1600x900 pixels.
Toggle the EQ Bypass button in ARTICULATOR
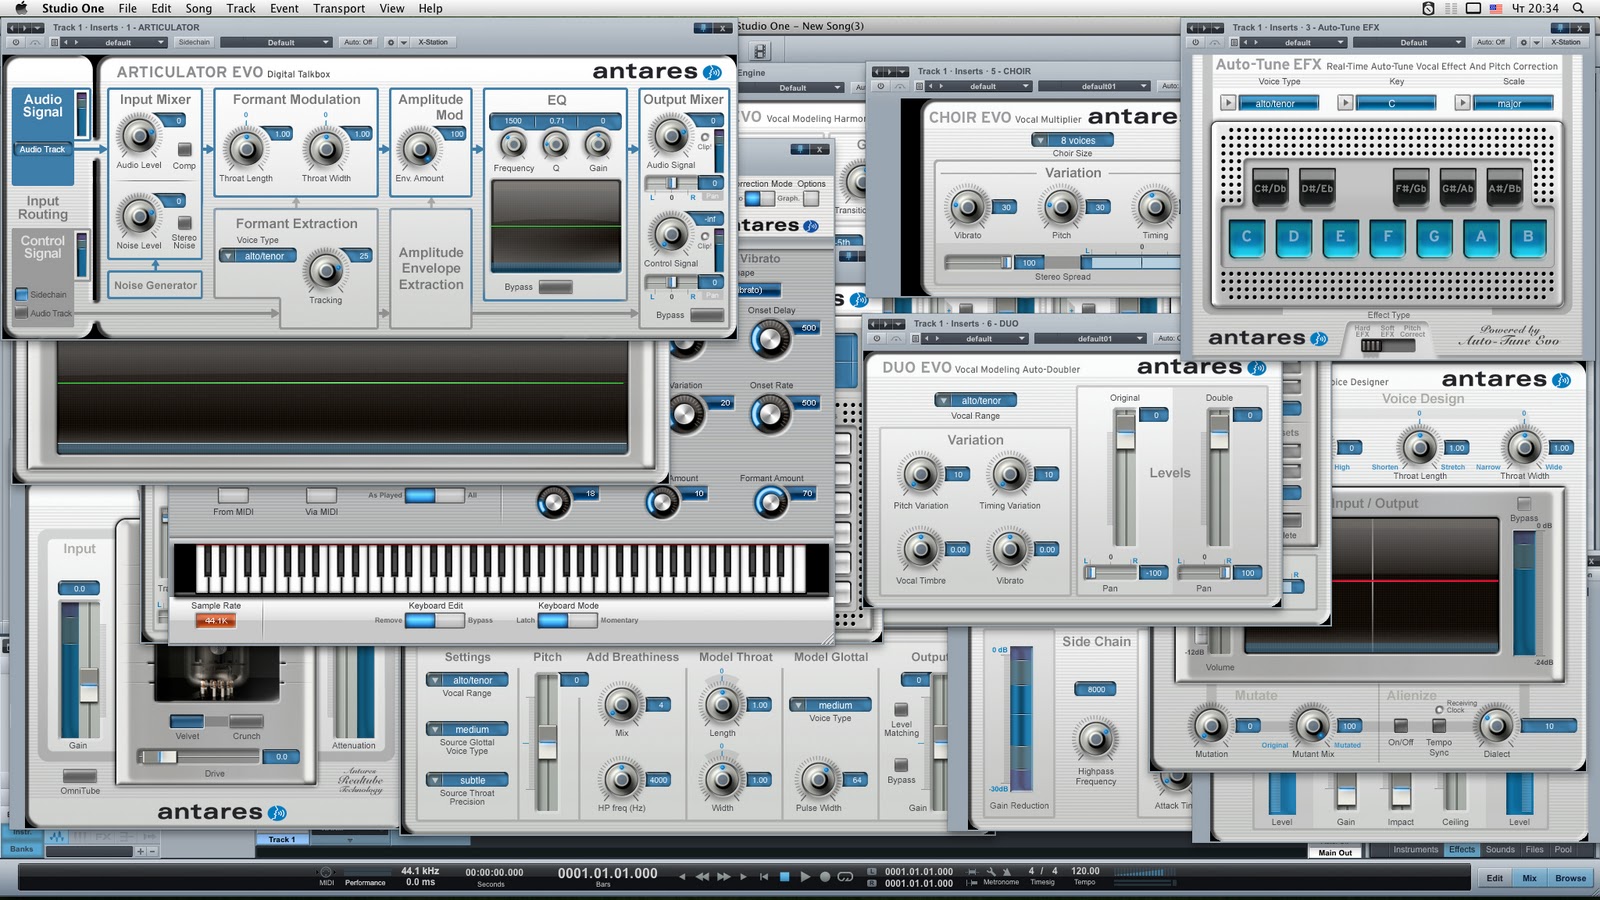point(555,287)
